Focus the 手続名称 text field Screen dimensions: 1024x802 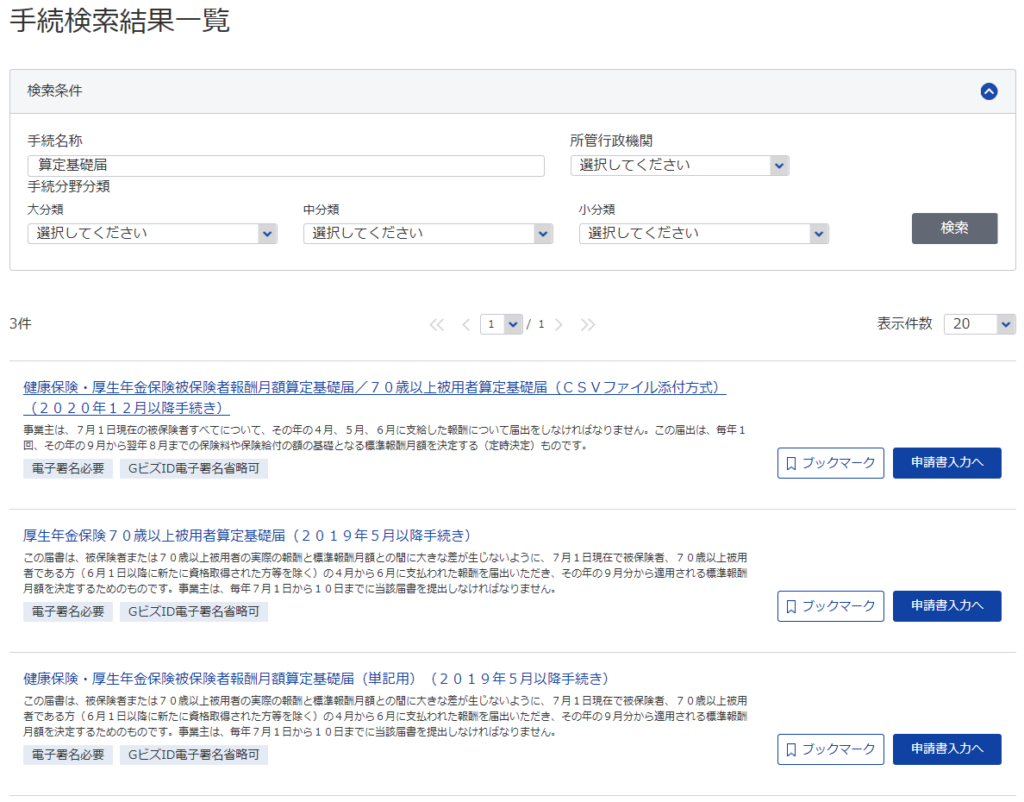pos(286,165)
